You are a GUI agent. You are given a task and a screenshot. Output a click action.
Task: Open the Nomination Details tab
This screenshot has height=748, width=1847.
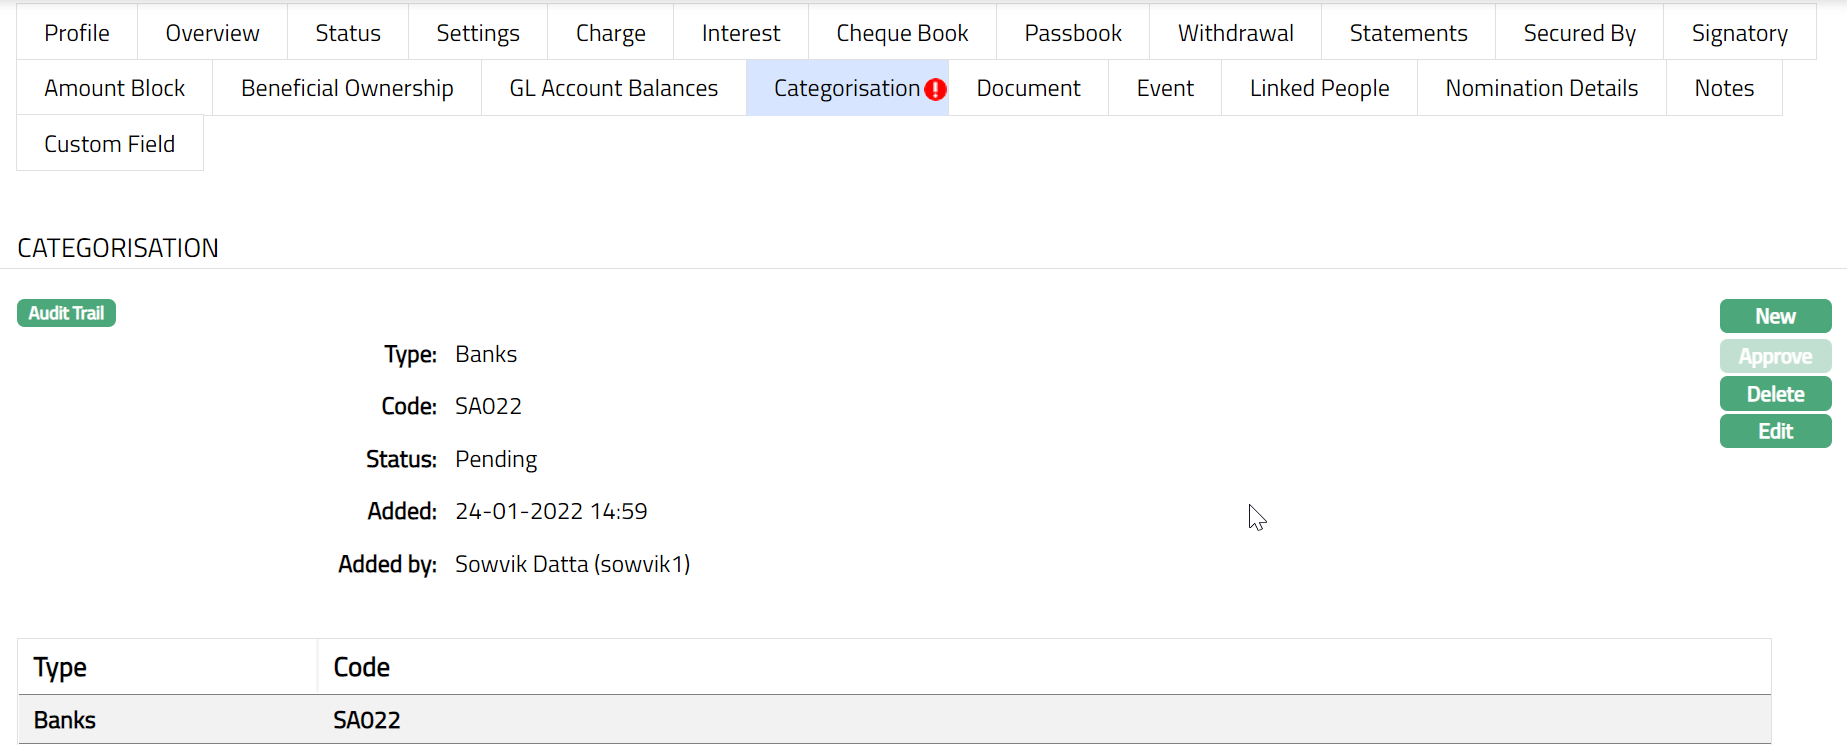1541,88
